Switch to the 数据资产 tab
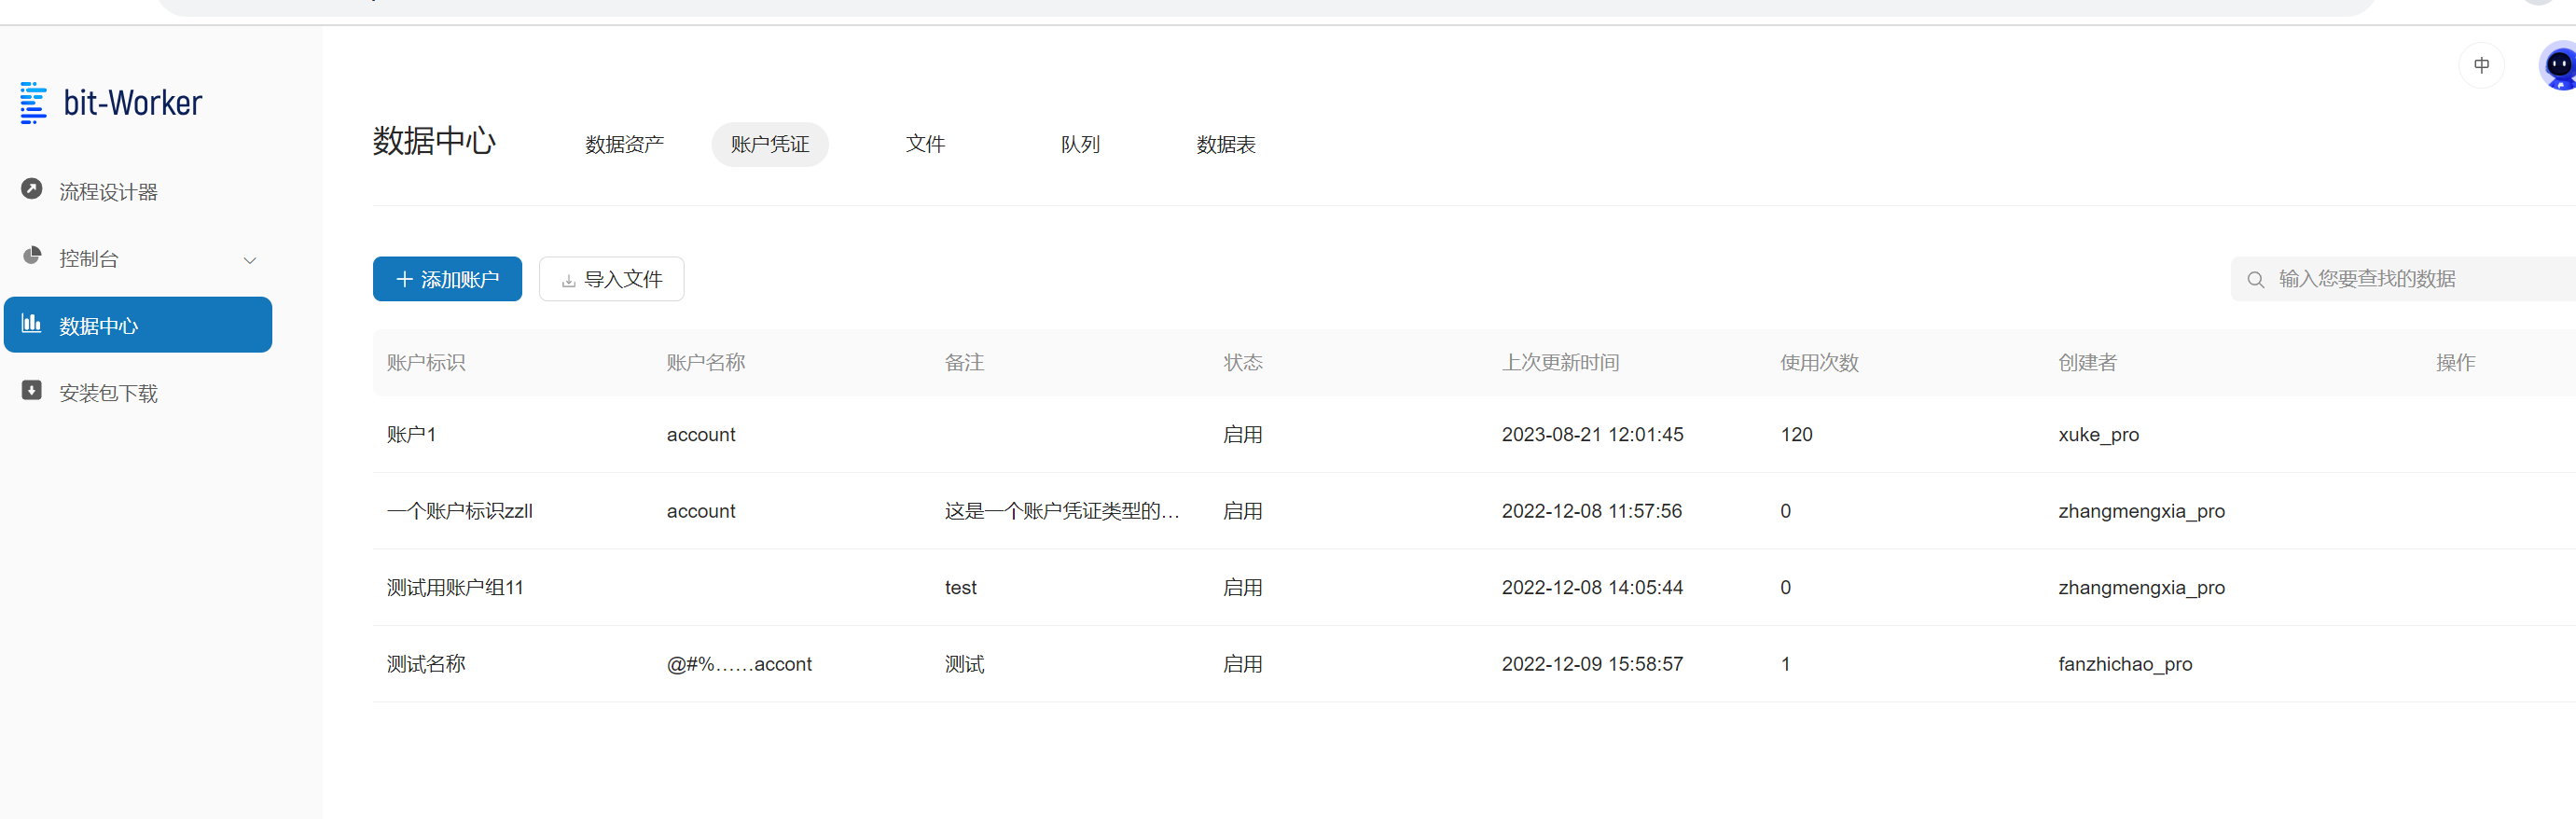The image size is (2576, 819). [x=624, y=145]
